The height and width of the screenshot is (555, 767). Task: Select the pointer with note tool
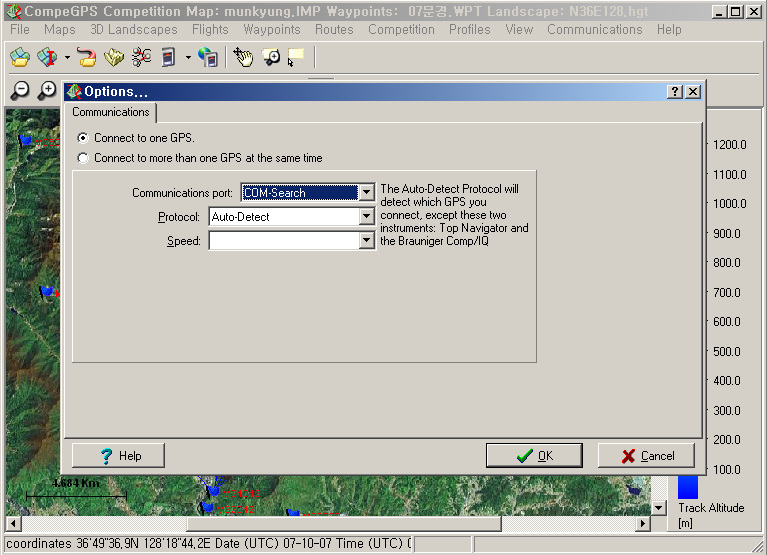pyautogui.click(x=296, y=57)
